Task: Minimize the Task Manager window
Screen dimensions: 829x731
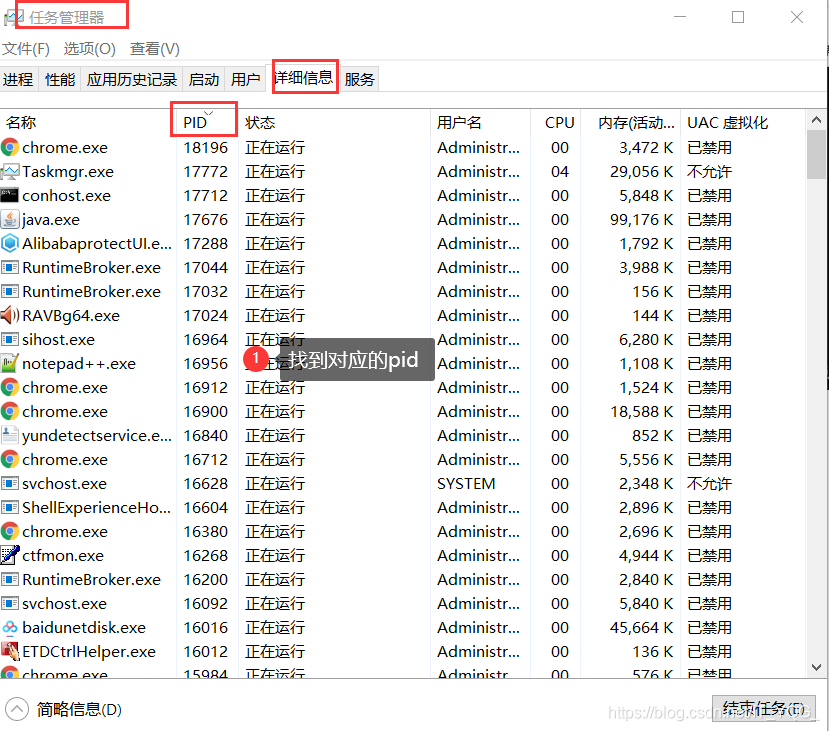Action: point(680,17)
